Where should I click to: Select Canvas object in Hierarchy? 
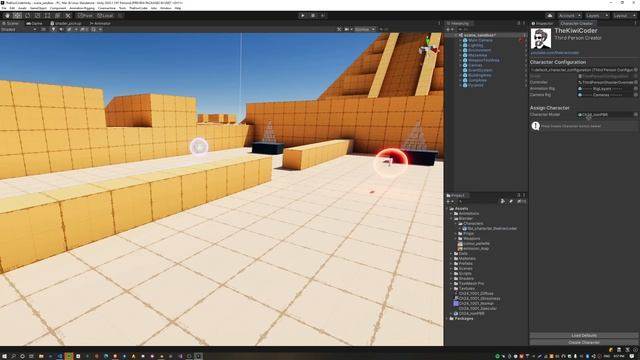[475, 65]
